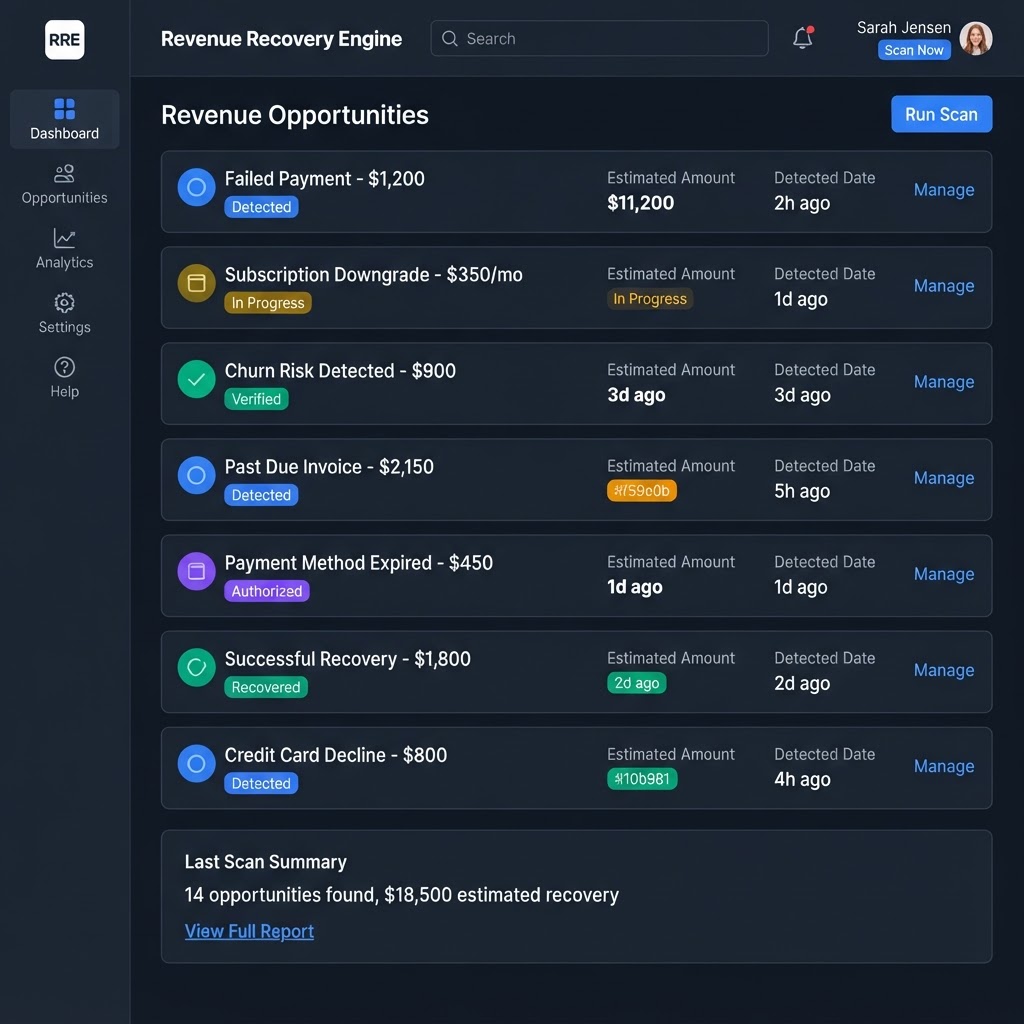
Task: Click the Detected badge under Failed Payment
Action: 261,207
